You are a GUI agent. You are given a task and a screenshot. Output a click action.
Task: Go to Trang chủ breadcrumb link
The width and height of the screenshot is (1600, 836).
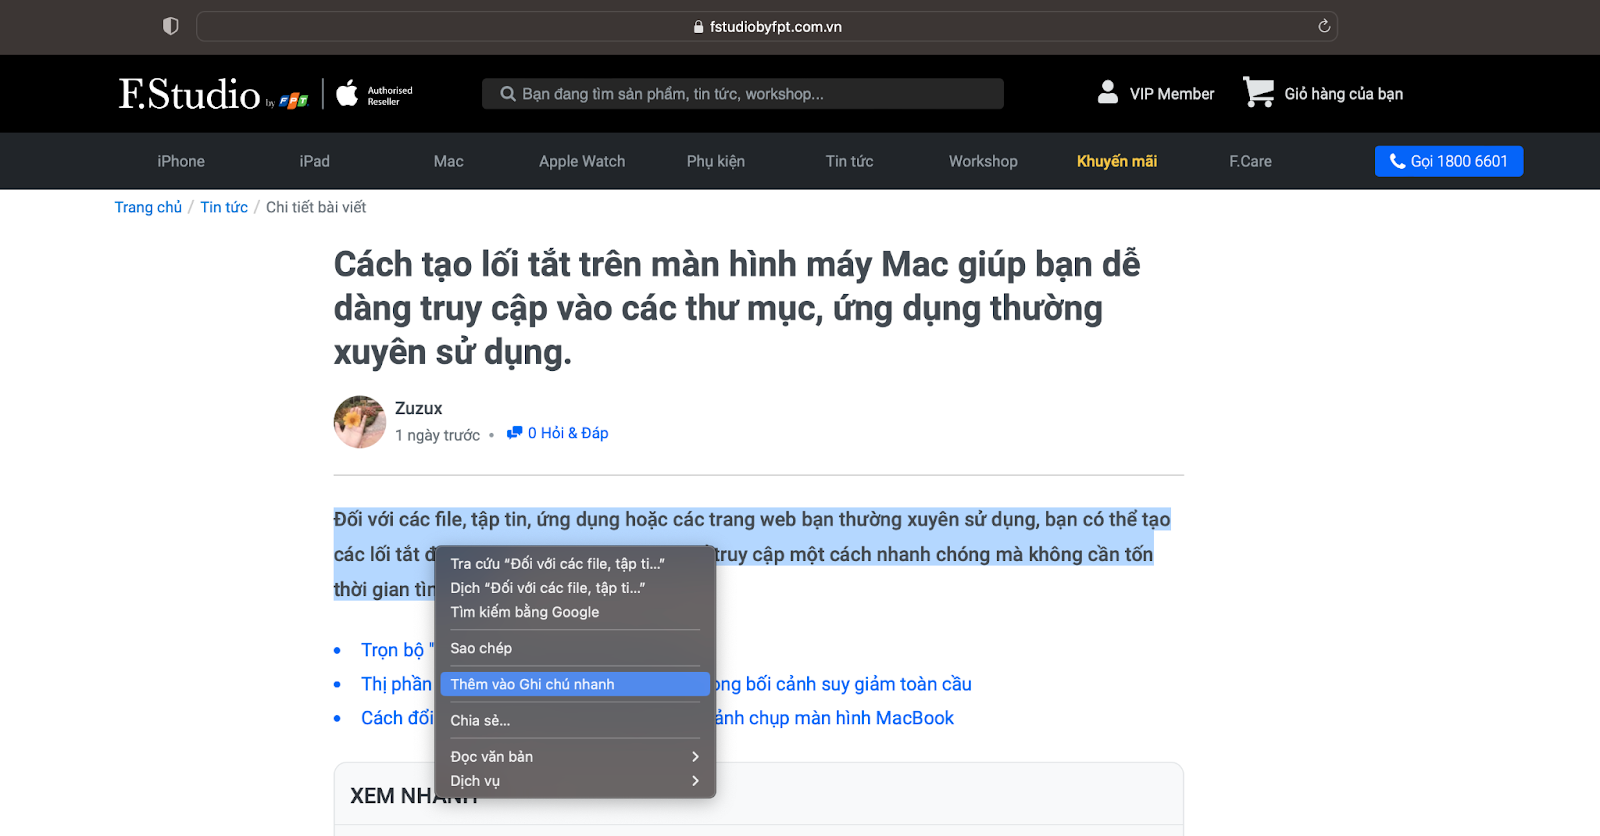(x=148, y=207)
